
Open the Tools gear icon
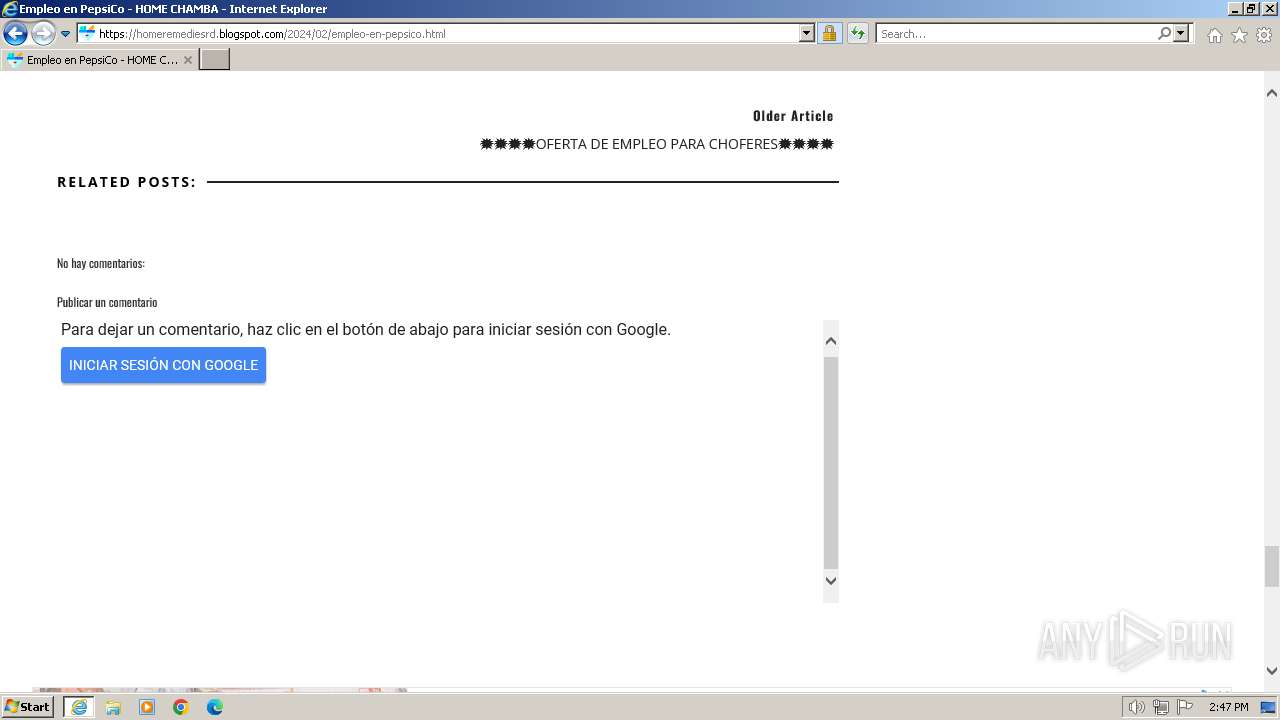[1264, 35]
